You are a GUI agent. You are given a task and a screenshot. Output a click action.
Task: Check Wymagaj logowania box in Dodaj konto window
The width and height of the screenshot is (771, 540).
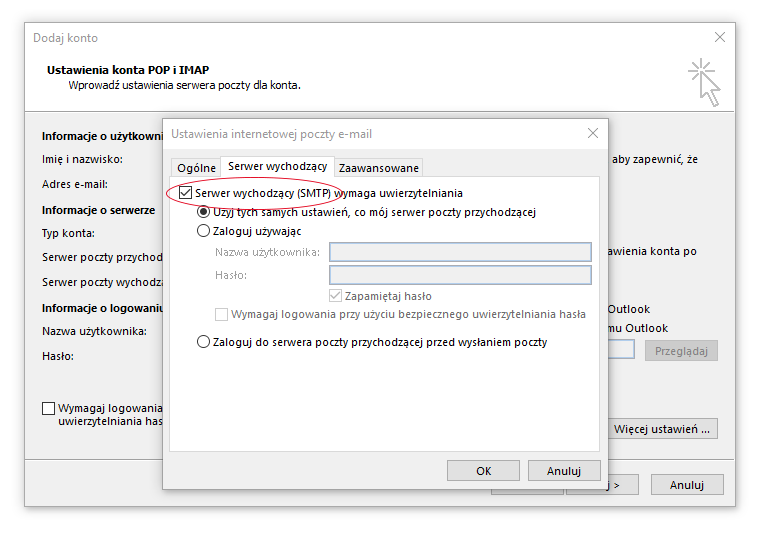tap(49, 408)
